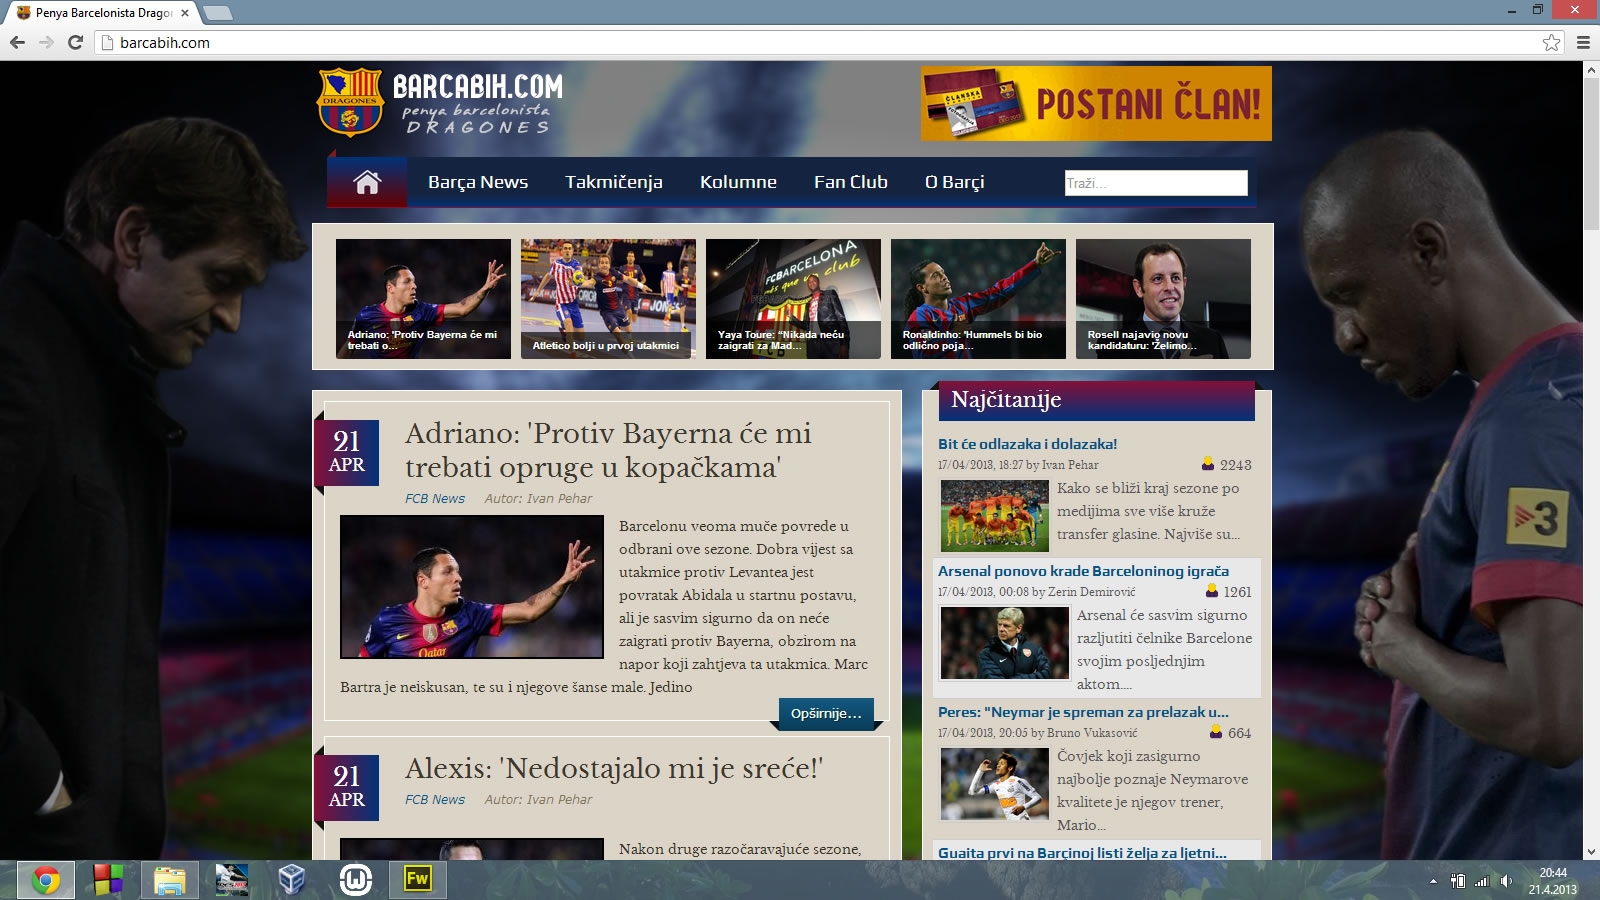The width and height of the screenshot is (1600, 900).
Task: Open Atletico bolji u prvoj utakmici thumbnail
Action: (x=608, y=299)
